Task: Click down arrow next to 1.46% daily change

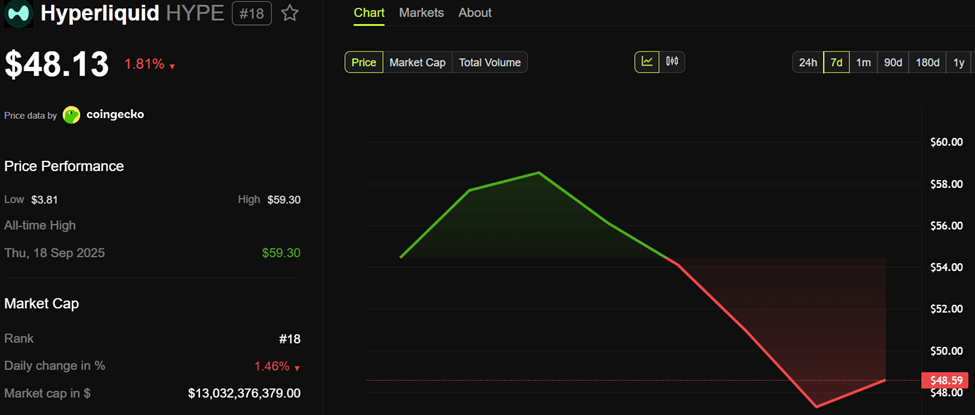Action: 297,368
